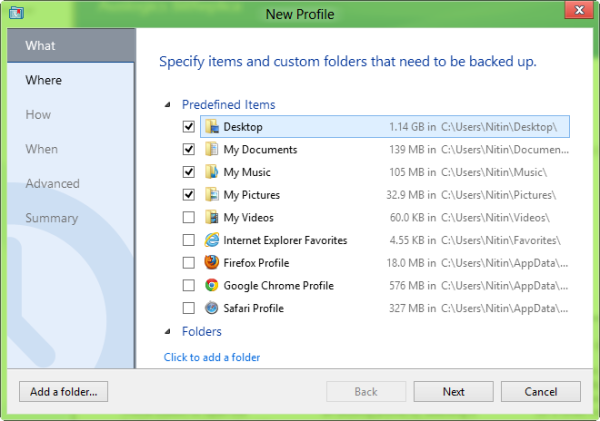Click the My Documents folder icon
The width and height of the screenshot is (600, 421).
coord(212,149)
